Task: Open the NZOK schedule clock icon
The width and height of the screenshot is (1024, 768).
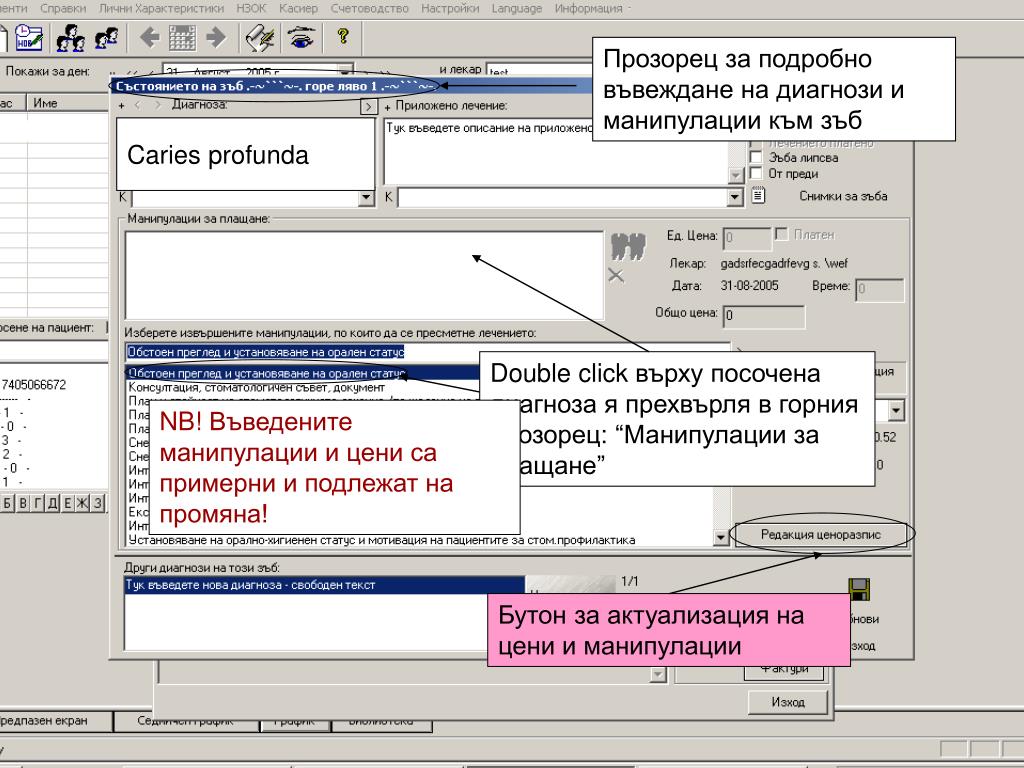Action: [x=29, y=38]
